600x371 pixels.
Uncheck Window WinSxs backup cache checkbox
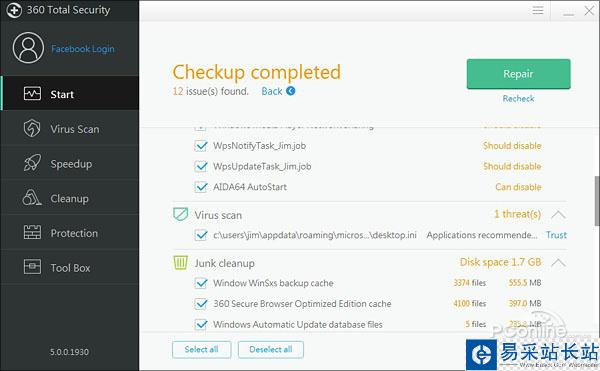[201, 283]
